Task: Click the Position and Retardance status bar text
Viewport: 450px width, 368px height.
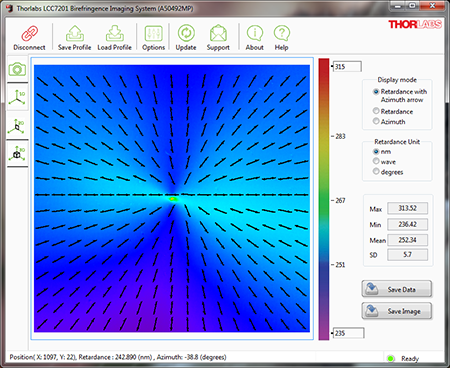Action: pyautogui.click(x=118, y=357)
